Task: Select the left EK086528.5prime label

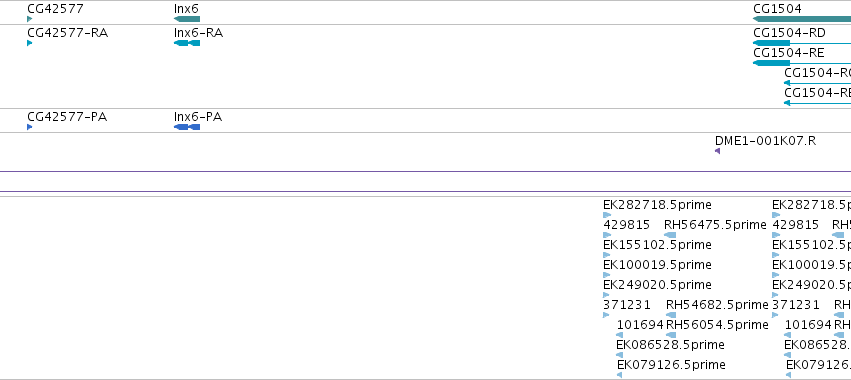Action: coord(670,345)
